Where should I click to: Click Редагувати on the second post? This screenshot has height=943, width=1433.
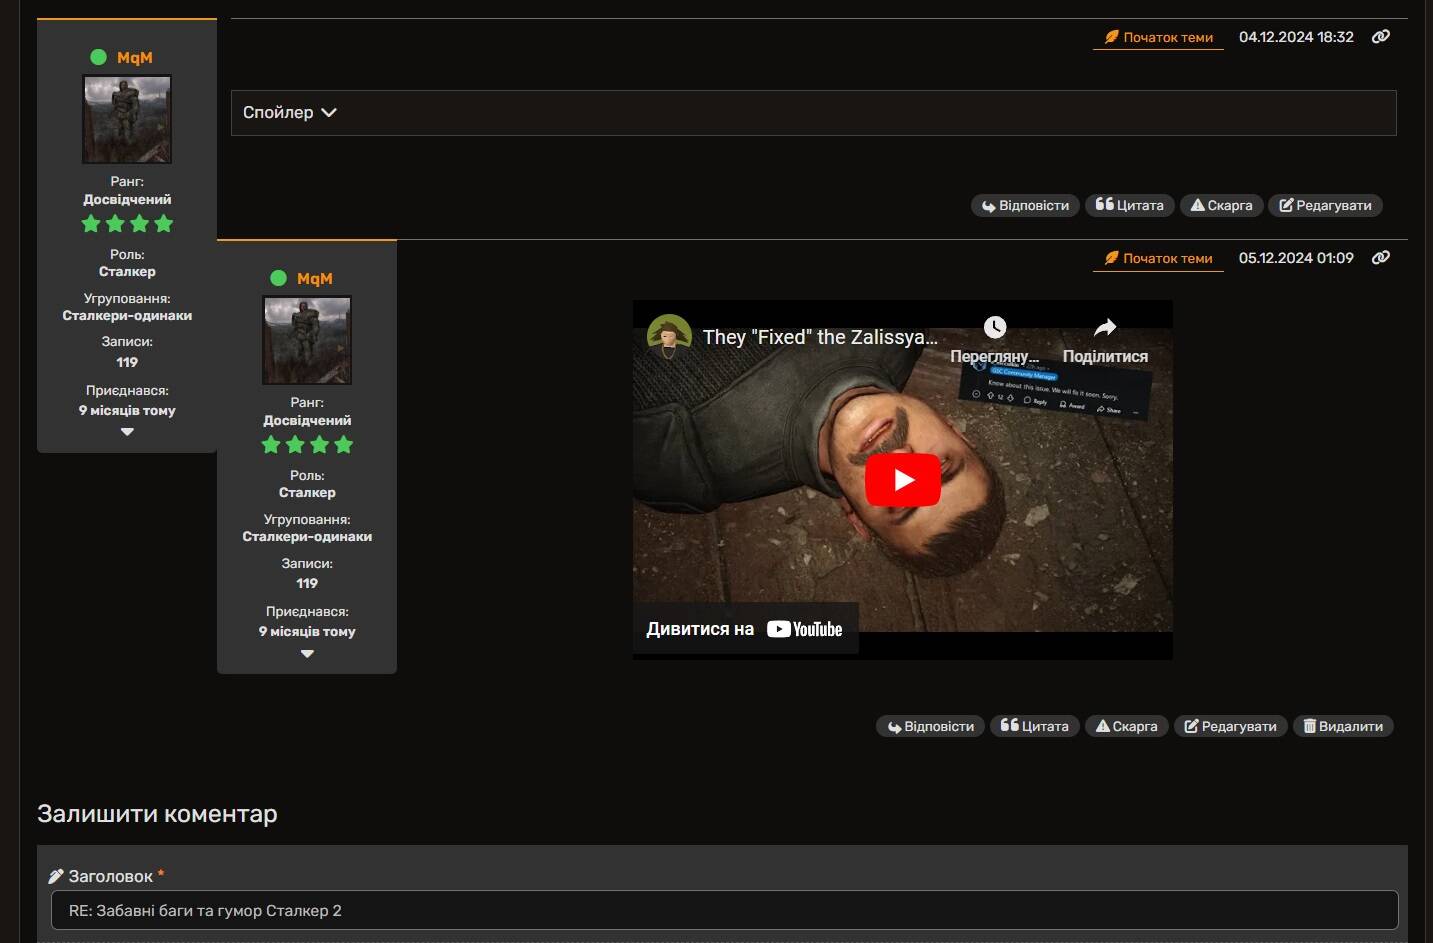pyautogui.click(x=1230, y=726)
